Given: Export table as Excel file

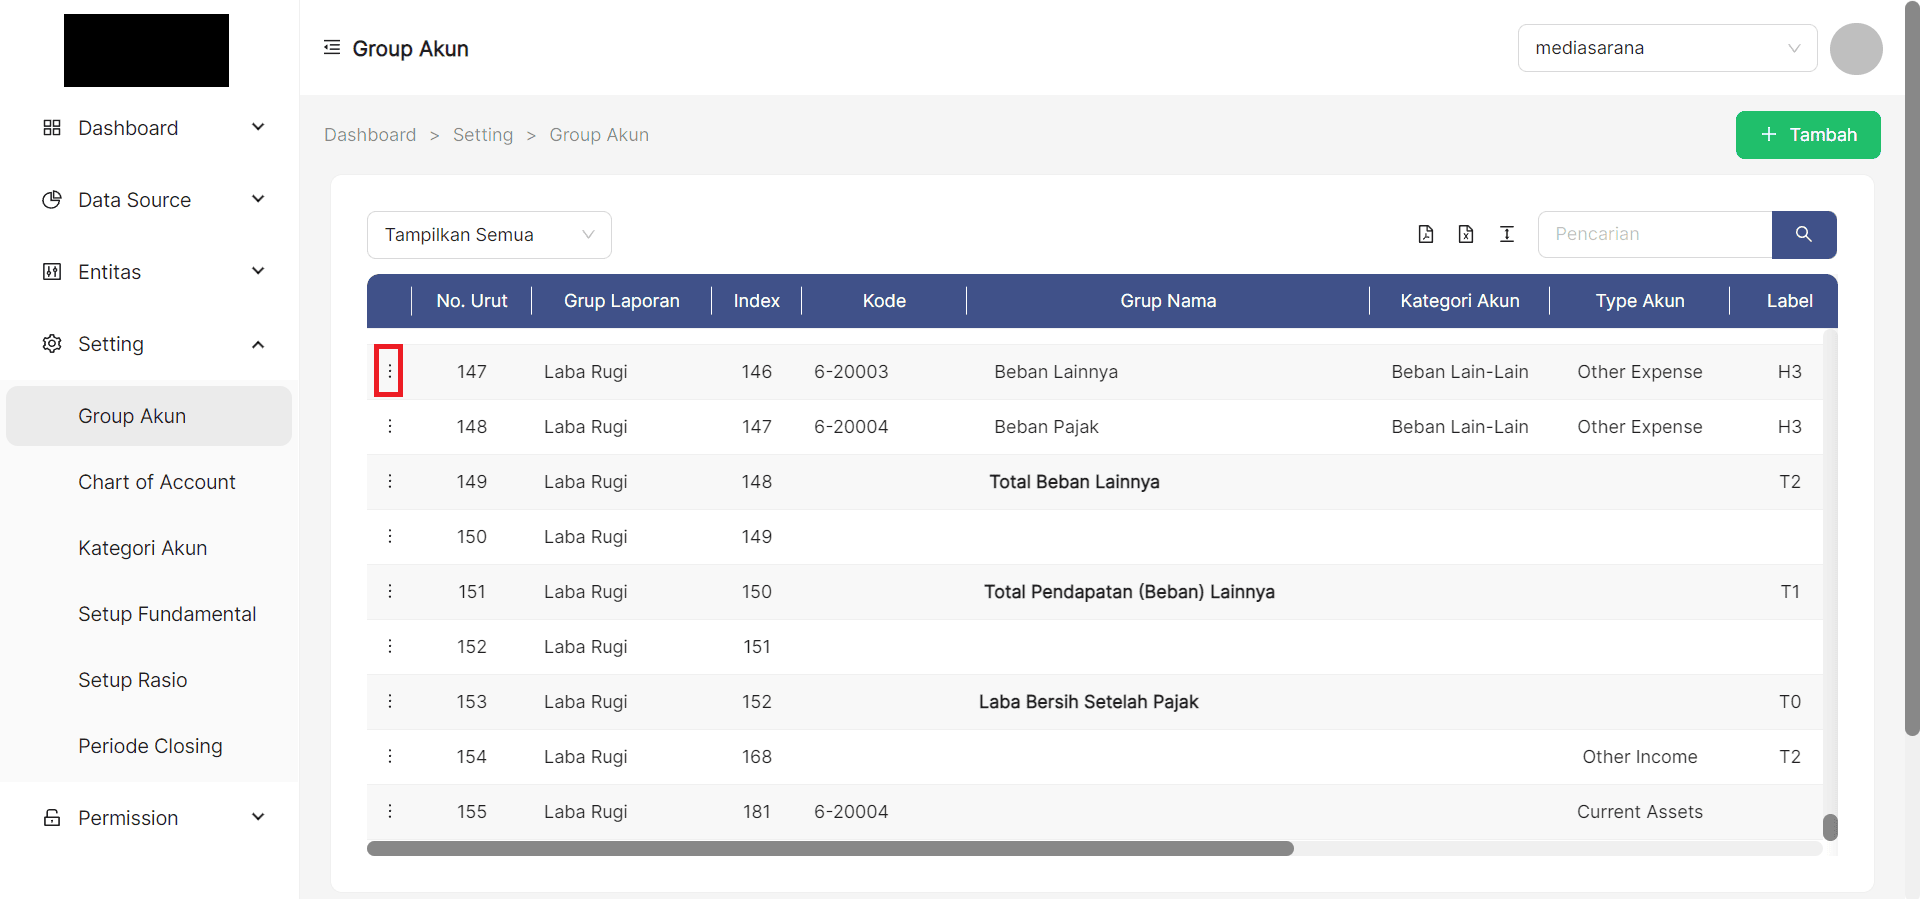Looking at the screenshot, I should click(1466, 234).
